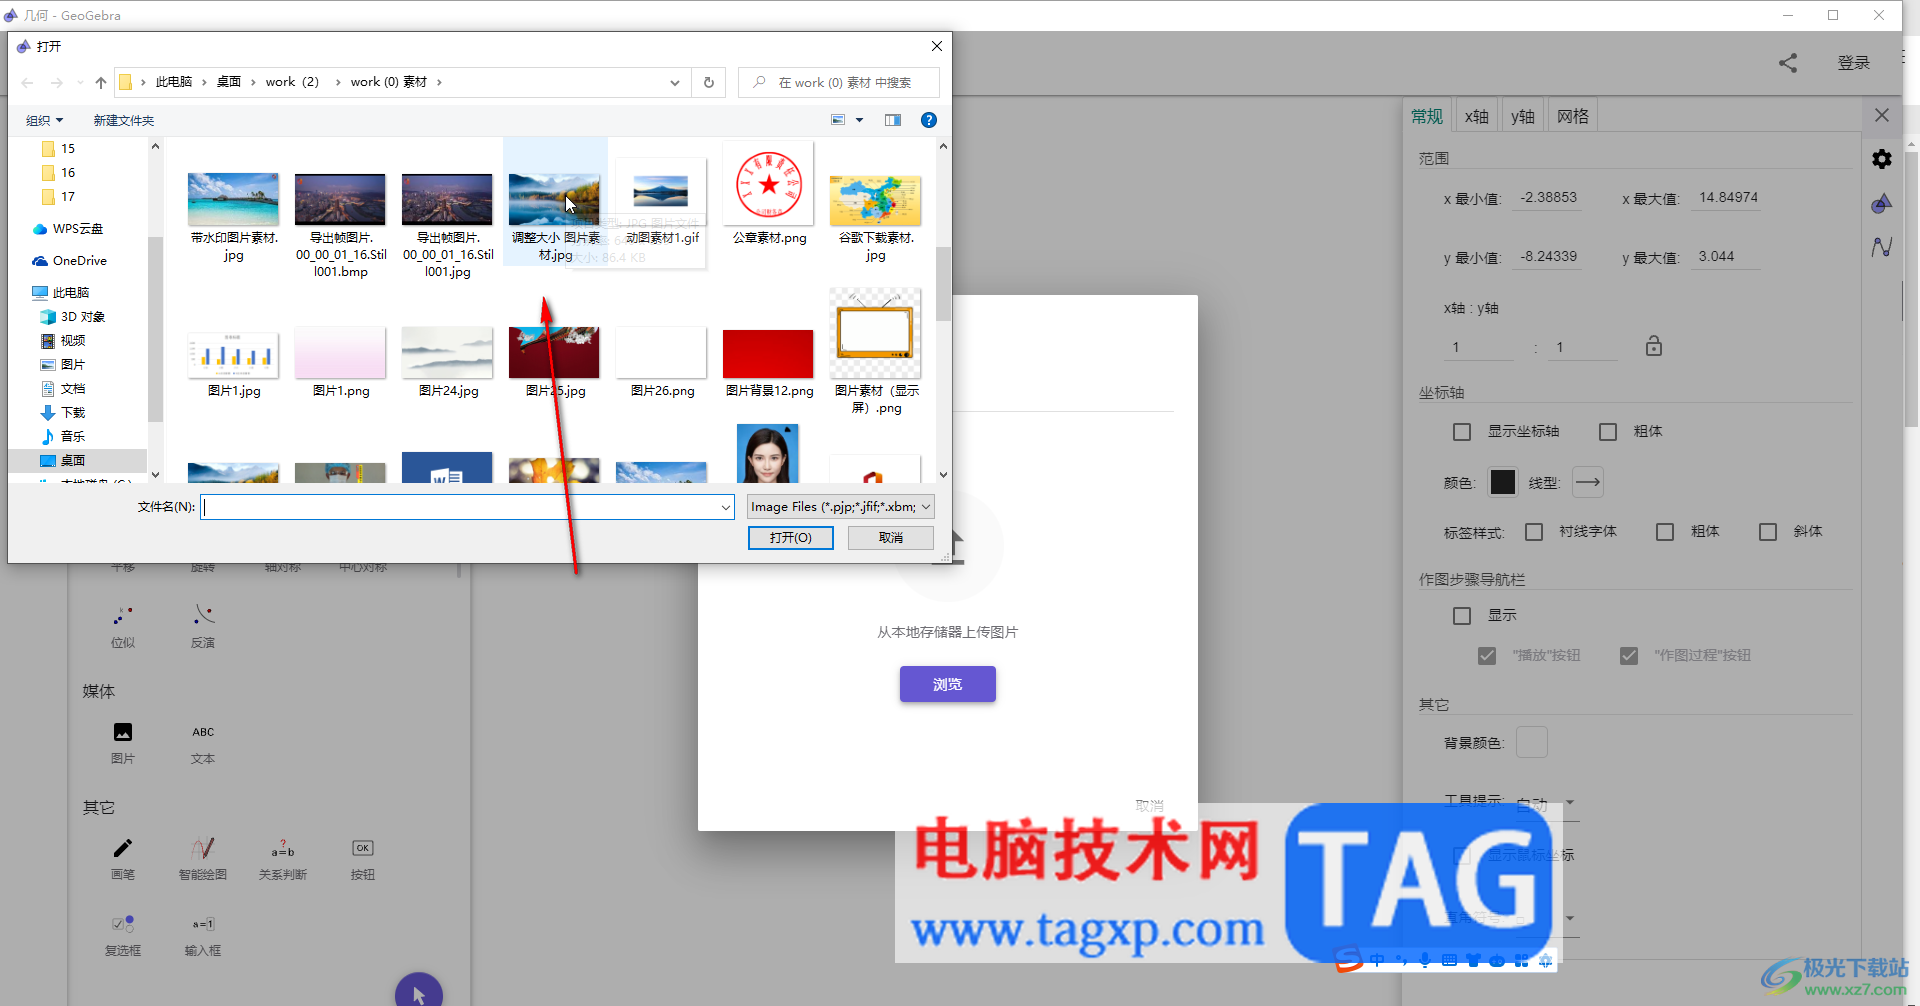The image size is (1920, 1006).
Task: Click the 文件名 input field
Action: [459, 507]
